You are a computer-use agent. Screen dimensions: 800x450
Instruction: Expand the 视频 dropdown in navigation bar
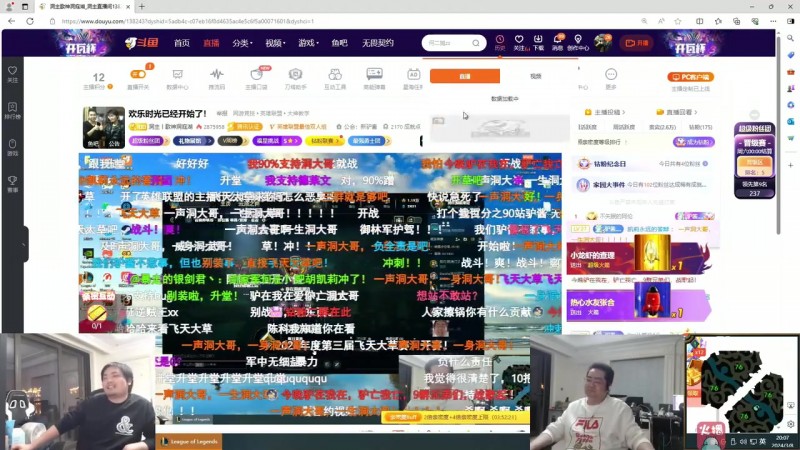click(x=274, y=43)
